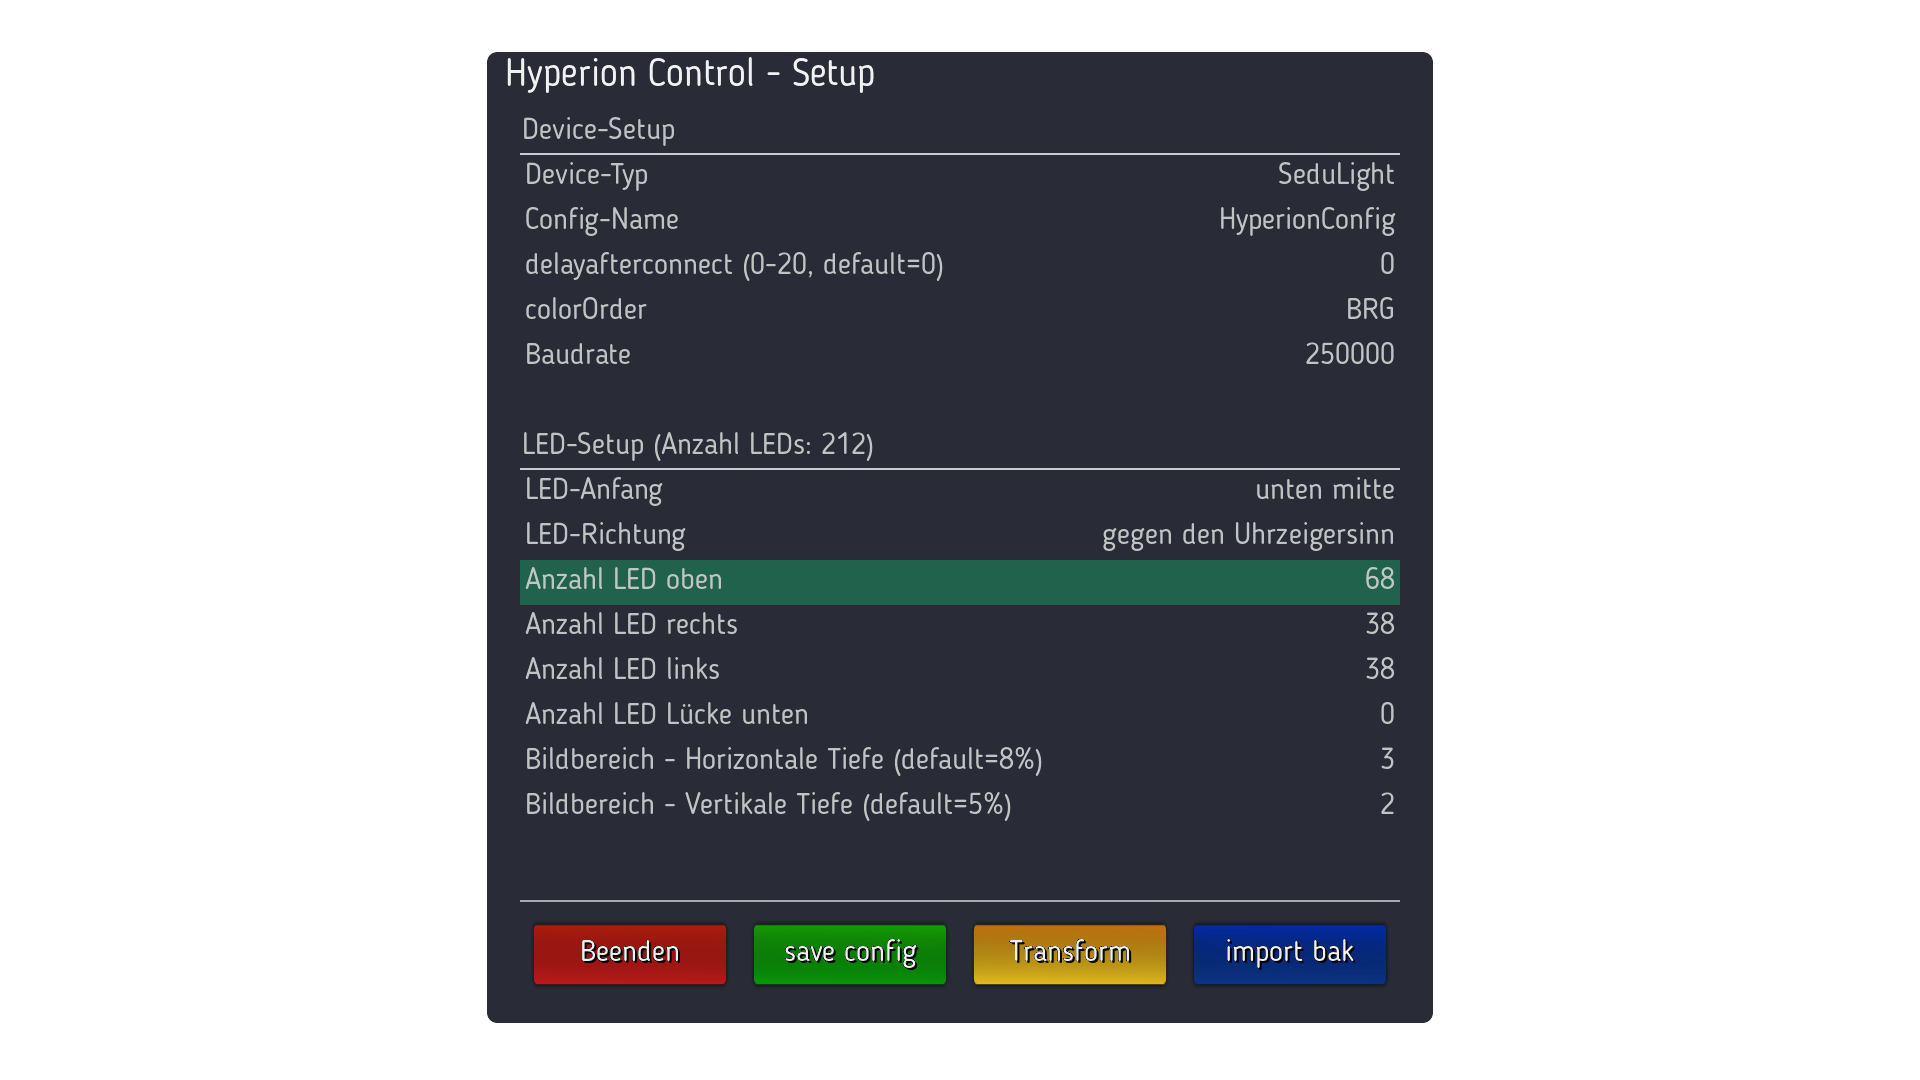Select the LED-Richtung row
The image size is (1920, 1080).
960,535
